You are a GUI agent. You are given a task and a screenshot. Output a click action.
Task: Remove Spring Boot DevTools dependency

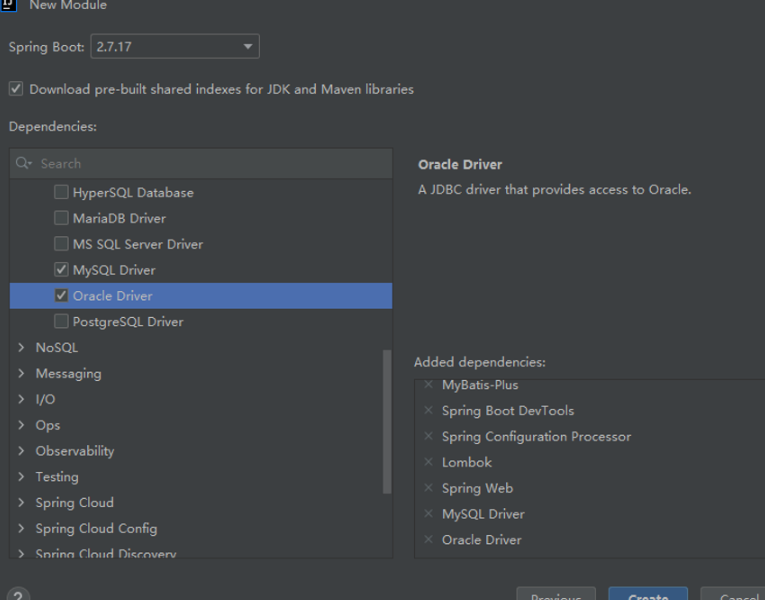(x=429, y=411)
